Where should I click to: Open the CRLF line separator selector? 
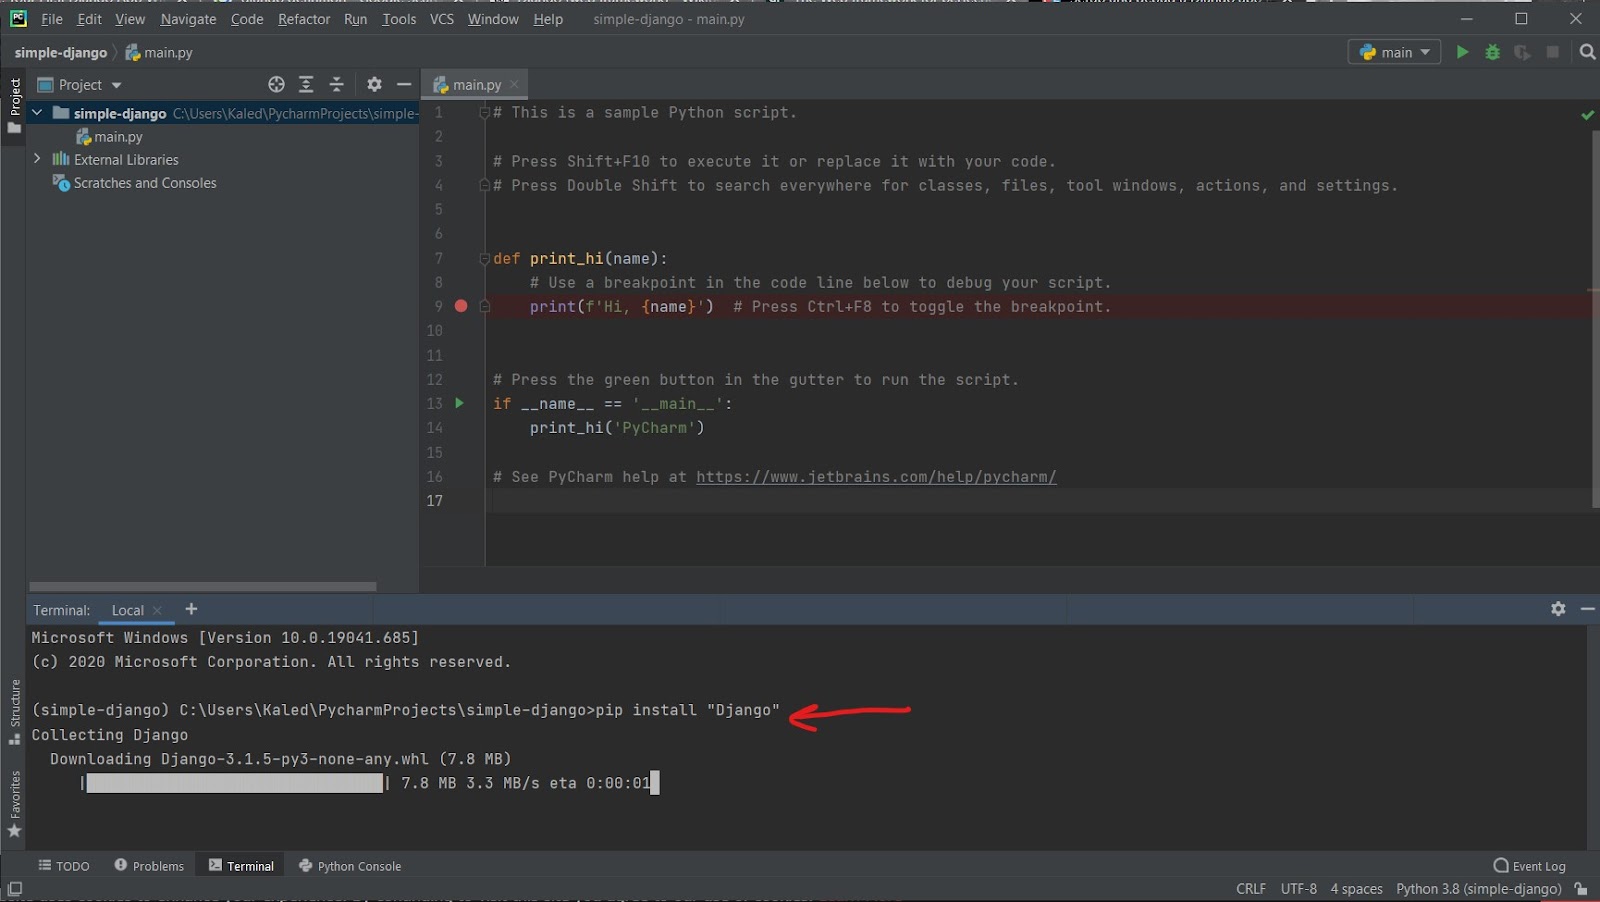pos(1251,889)
